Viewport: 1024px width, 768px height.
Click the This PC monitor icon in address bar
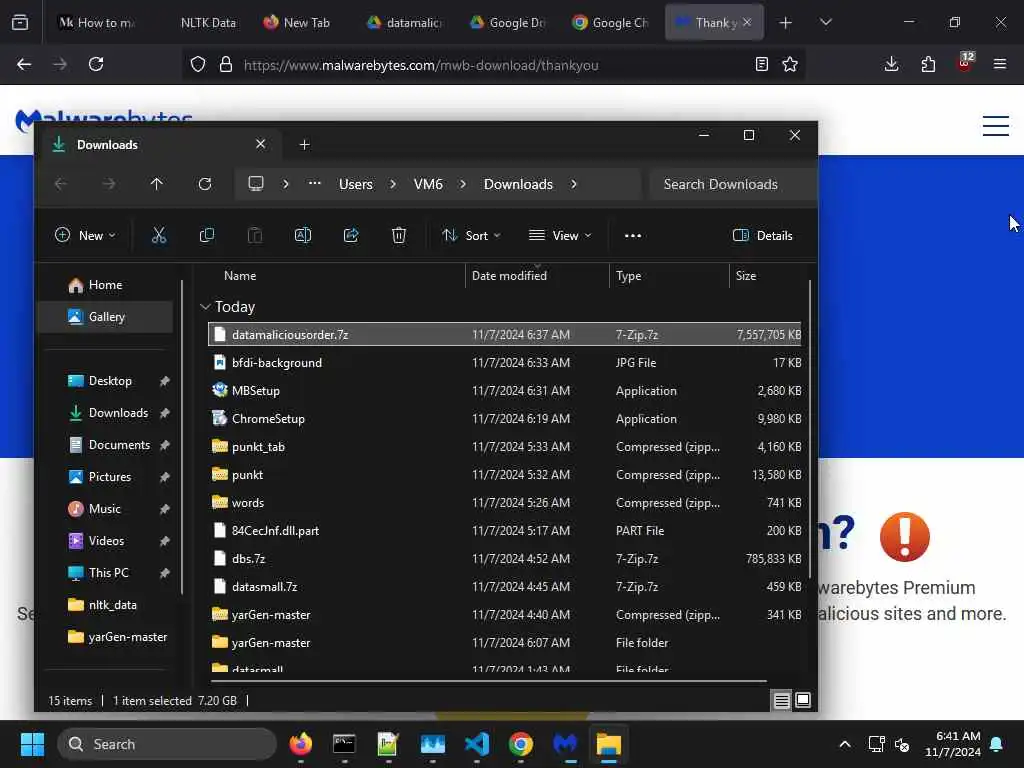(x=256, y=184)
